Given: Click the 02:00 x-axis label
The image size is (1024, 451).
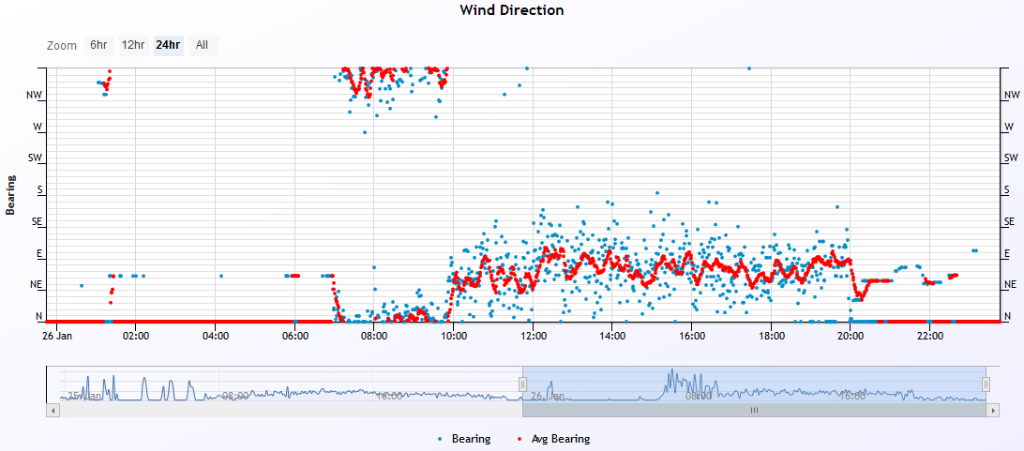Looking at the screenshot, I should click(x=135, y=337).
